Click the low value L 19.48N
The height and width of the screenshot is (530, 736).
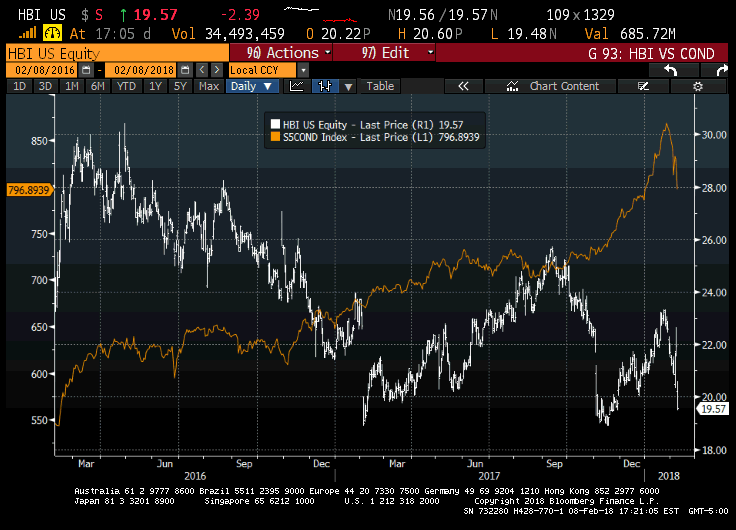click(x=523, y=34)
